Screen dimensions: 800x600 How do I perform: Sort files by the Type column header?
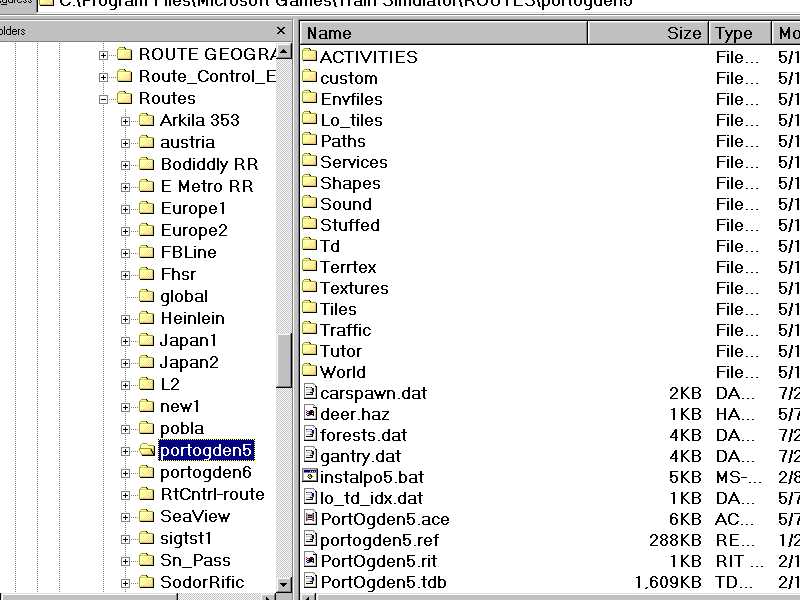(740, 33)
